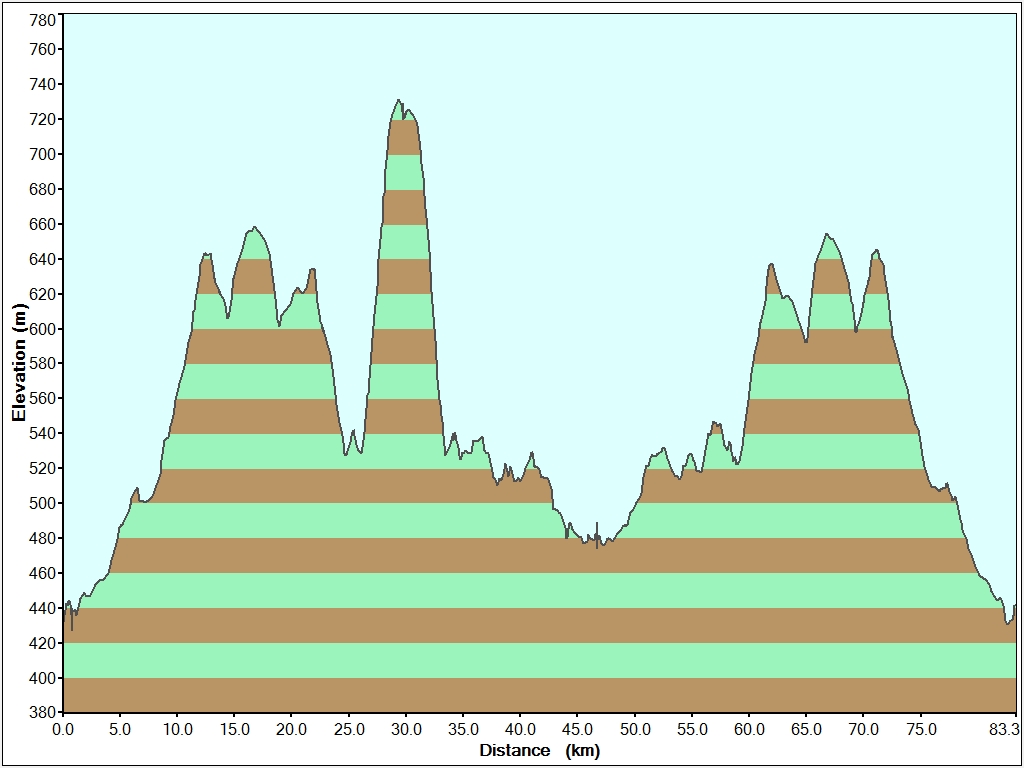Click the 0.0 distance tick label
The width and height of the screenshot is (1024, 768).
coord(63,729)
